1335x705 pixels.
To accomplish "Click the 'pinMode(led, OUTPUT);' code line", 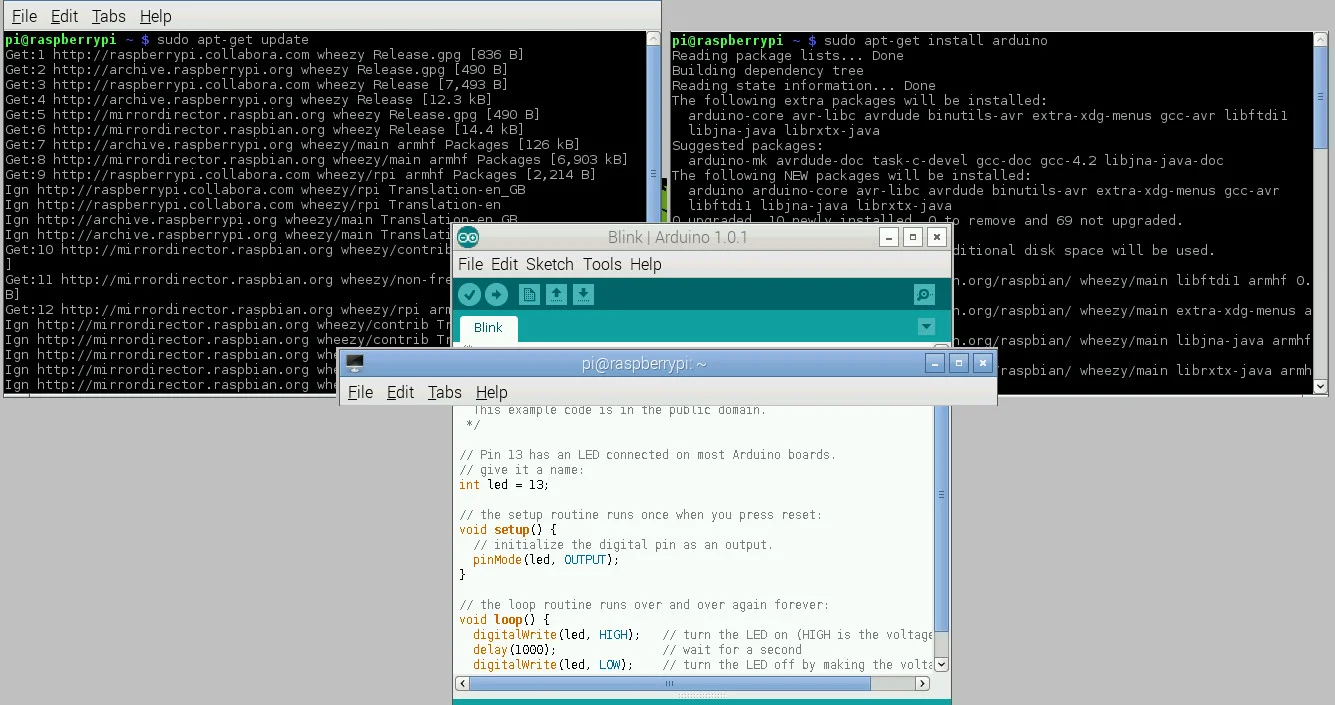I will coord(546,560).
